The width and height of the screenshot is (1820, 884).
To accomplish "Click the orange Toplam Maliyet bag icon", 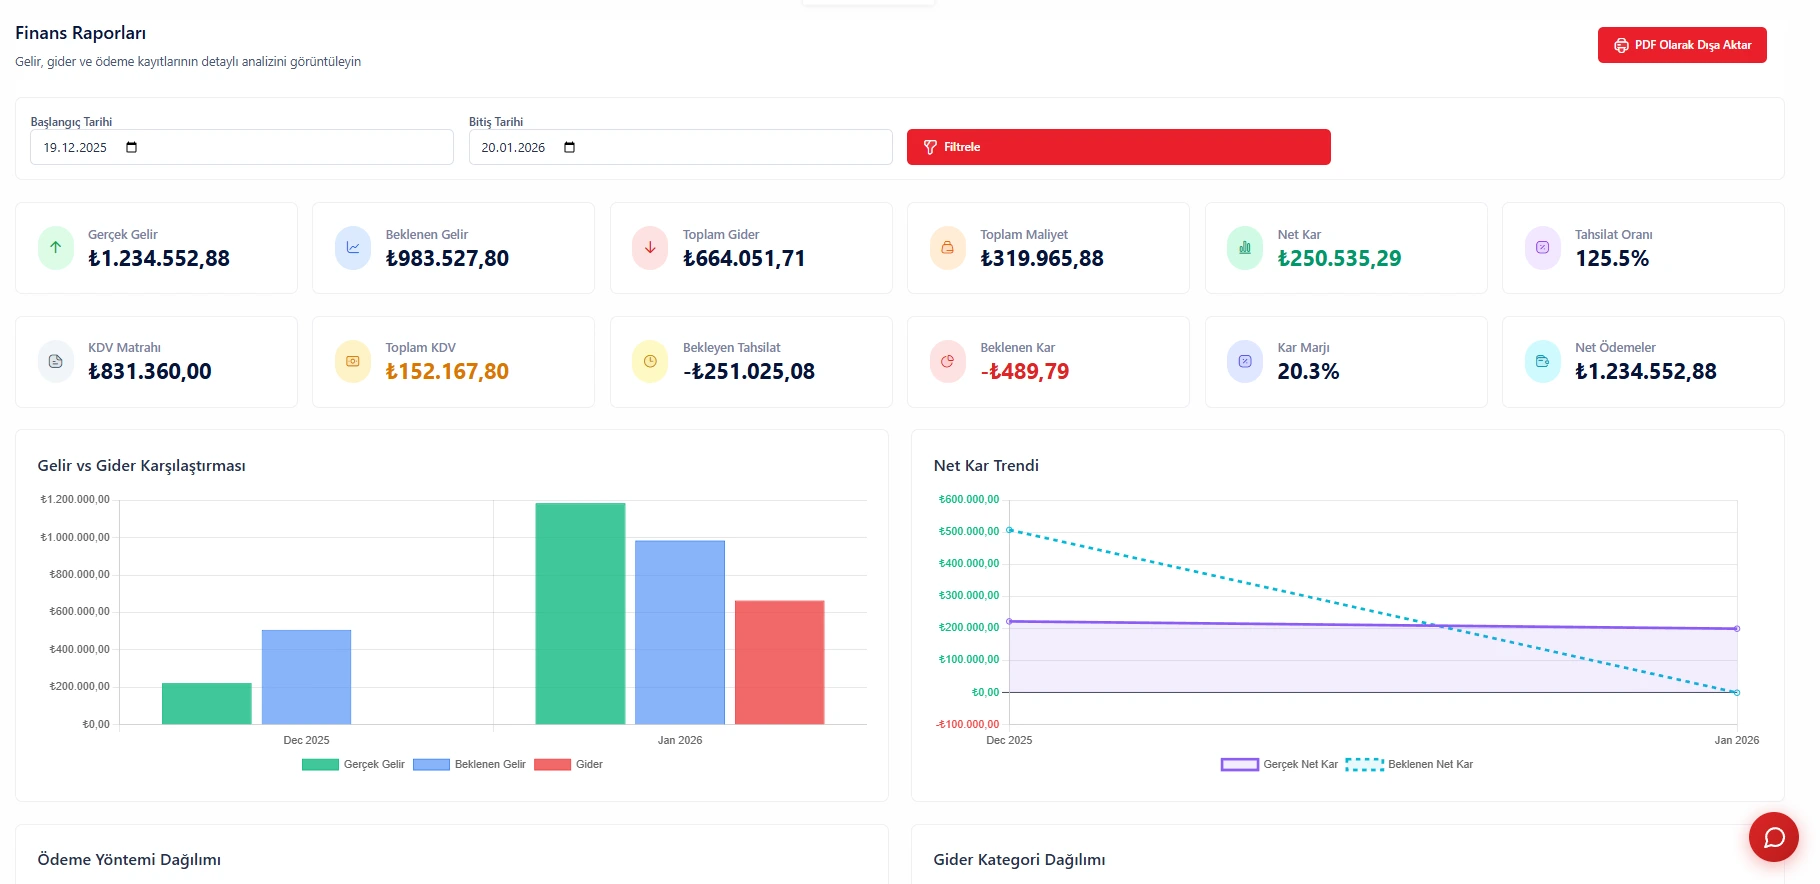I will coord(947,248).
